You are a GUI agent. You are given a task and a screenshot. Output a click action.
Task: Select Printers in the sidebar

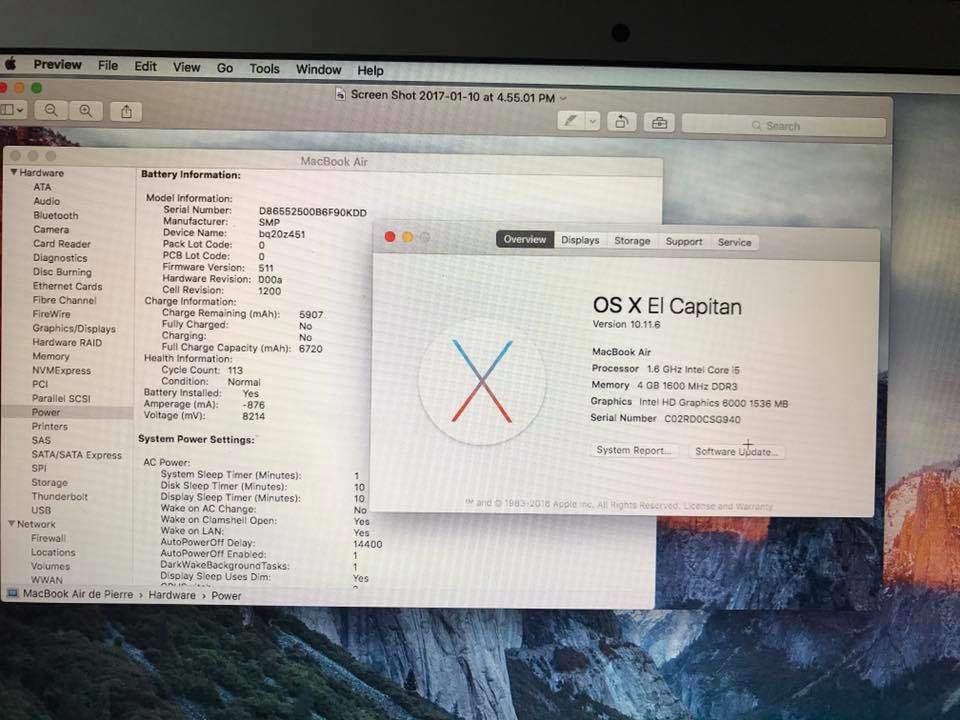coord(50,426)
